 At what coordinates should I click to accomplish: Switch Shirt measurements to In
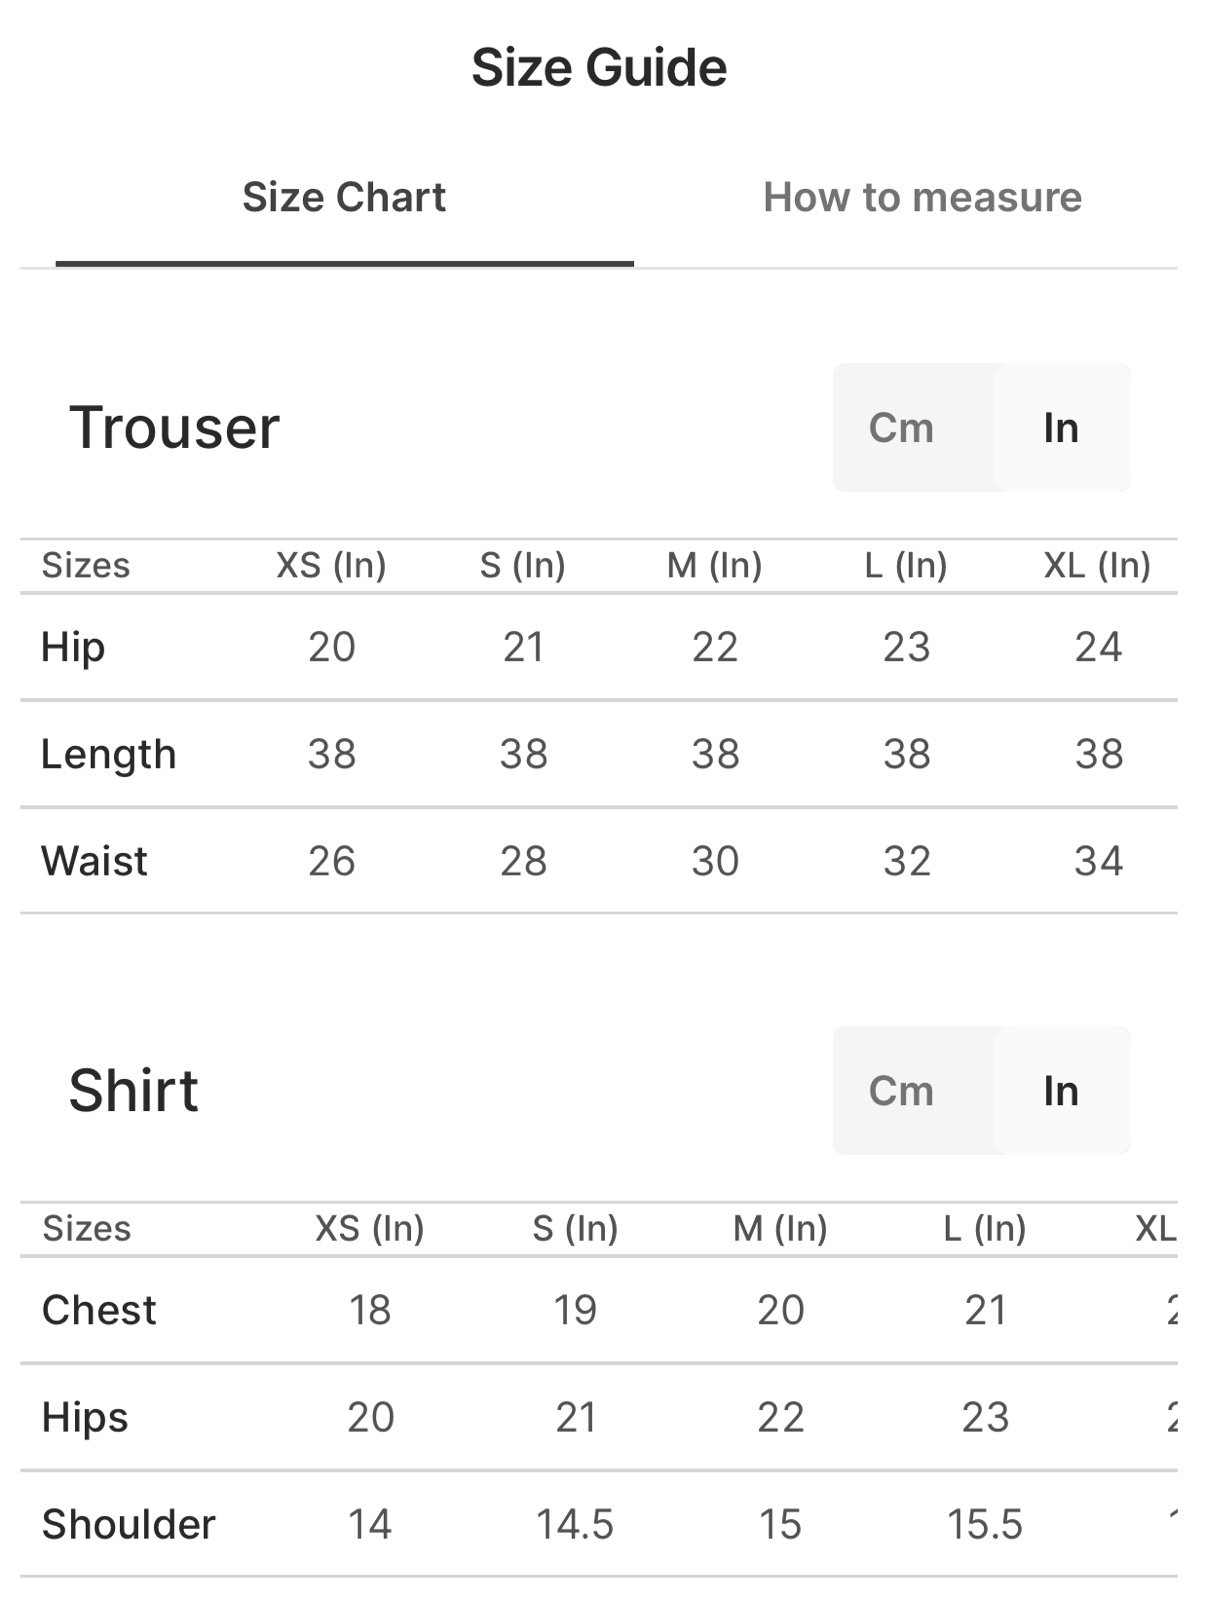tap(1061, 1091)
